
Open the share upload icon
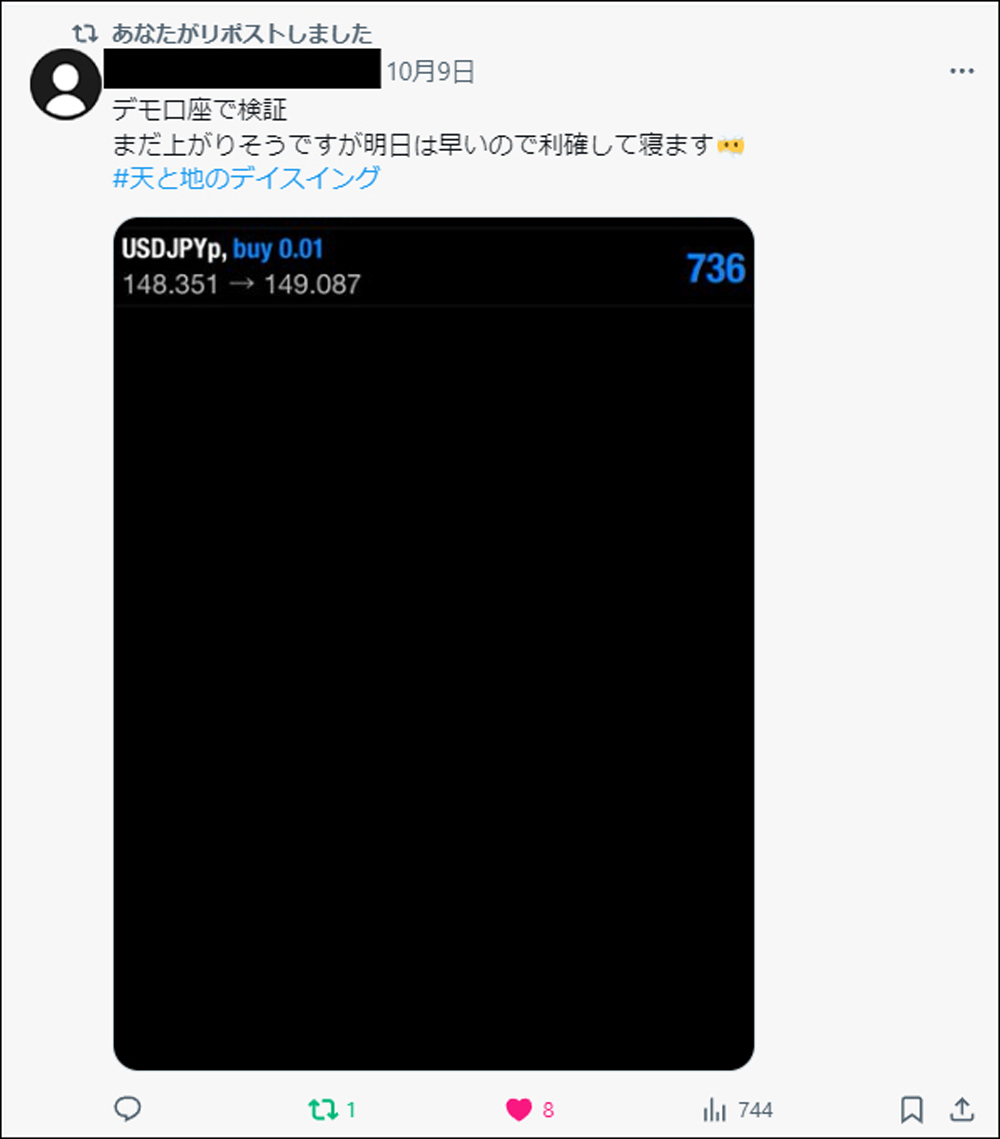pos(962,1108)
